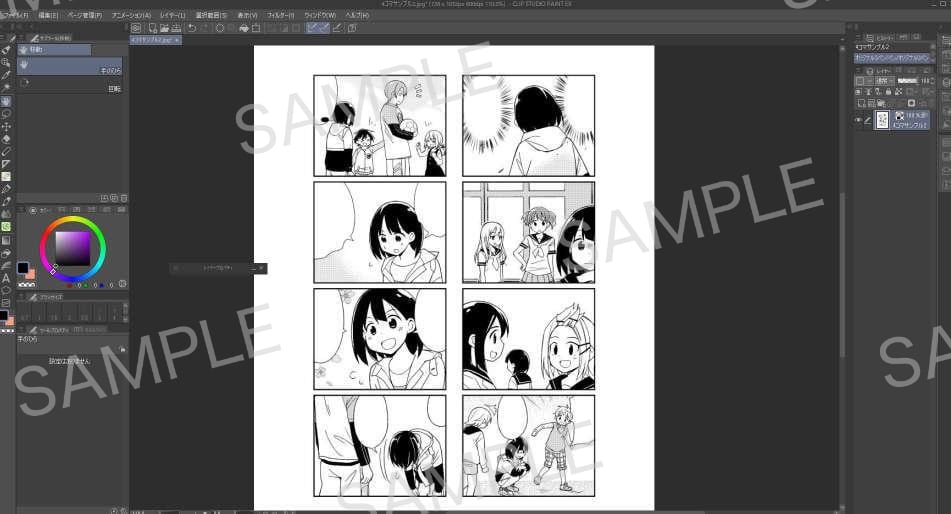The image size is (951, 514).
Task: Open the color panel menu icon
Action: (21, 210)
